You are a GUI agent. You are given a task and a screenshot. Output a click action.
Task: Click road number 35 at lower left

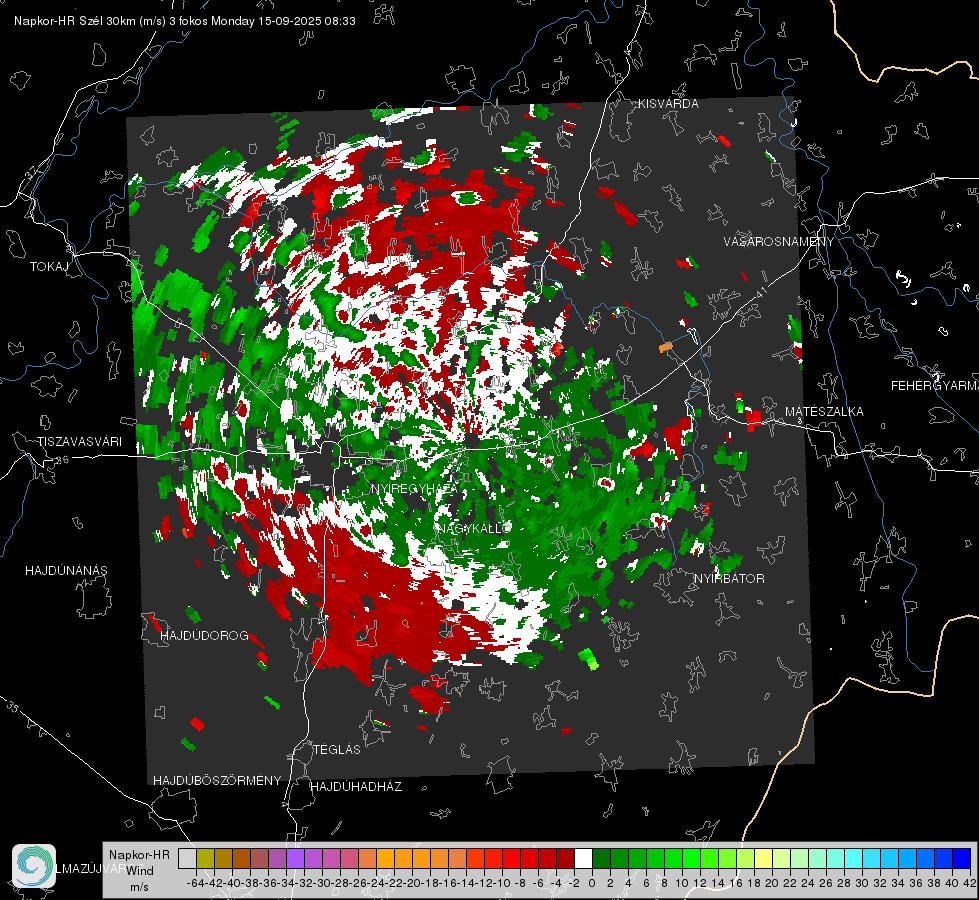tap(12, 707)
